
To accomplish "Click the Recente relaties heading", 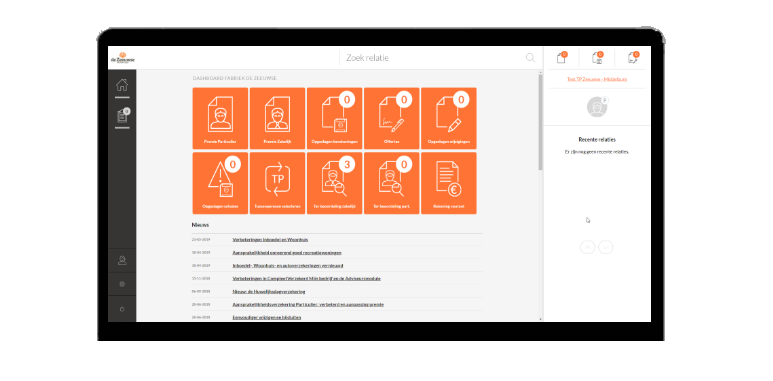I will (x=597, y=139).
